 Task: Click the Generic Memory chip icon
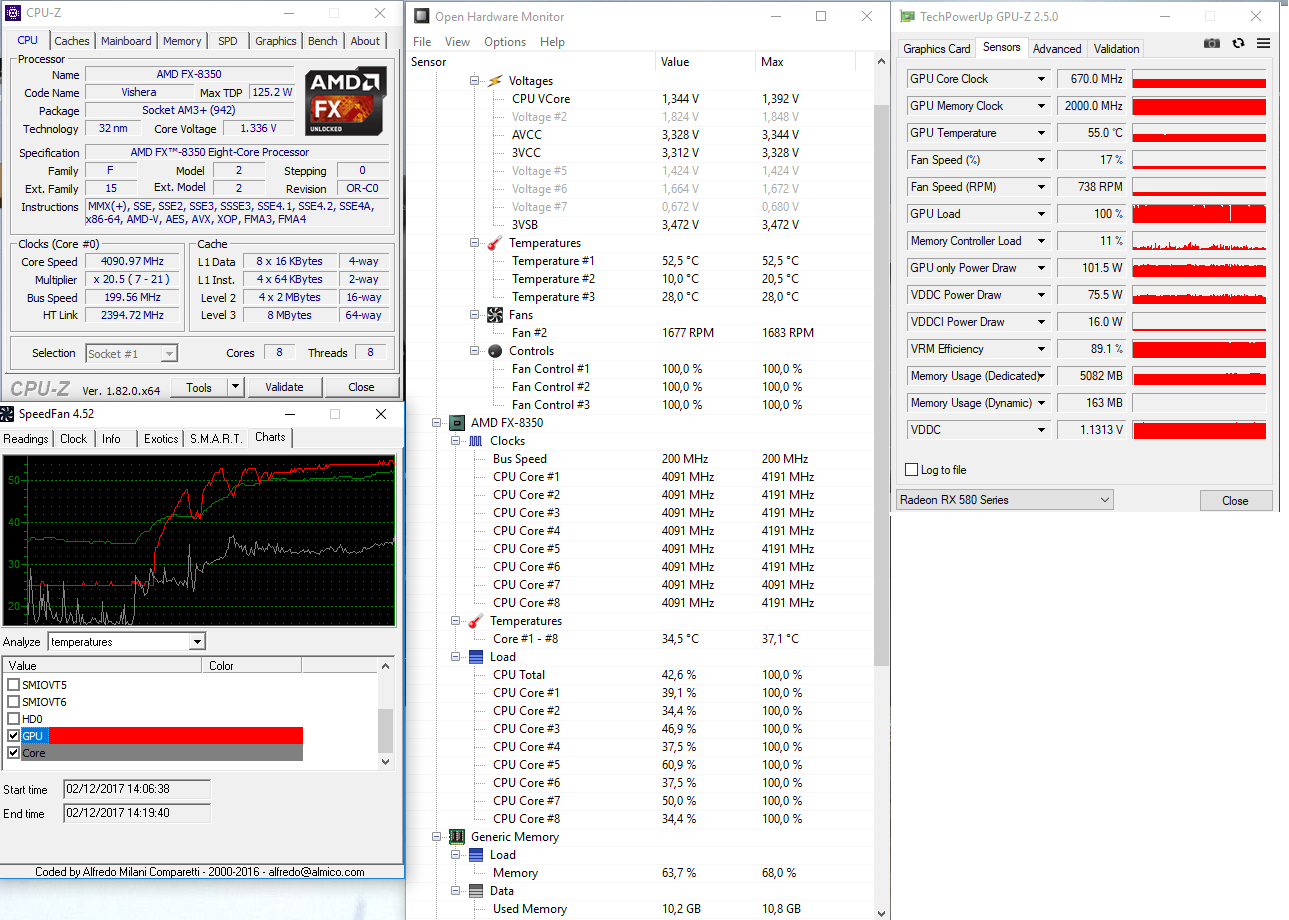[457, 837]
